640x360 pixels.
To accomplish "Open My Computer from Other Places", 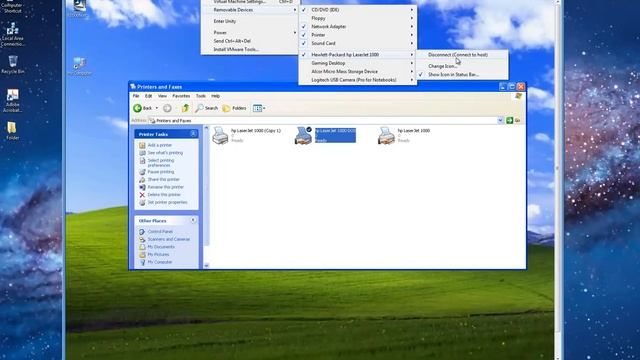I will (160, 262).
